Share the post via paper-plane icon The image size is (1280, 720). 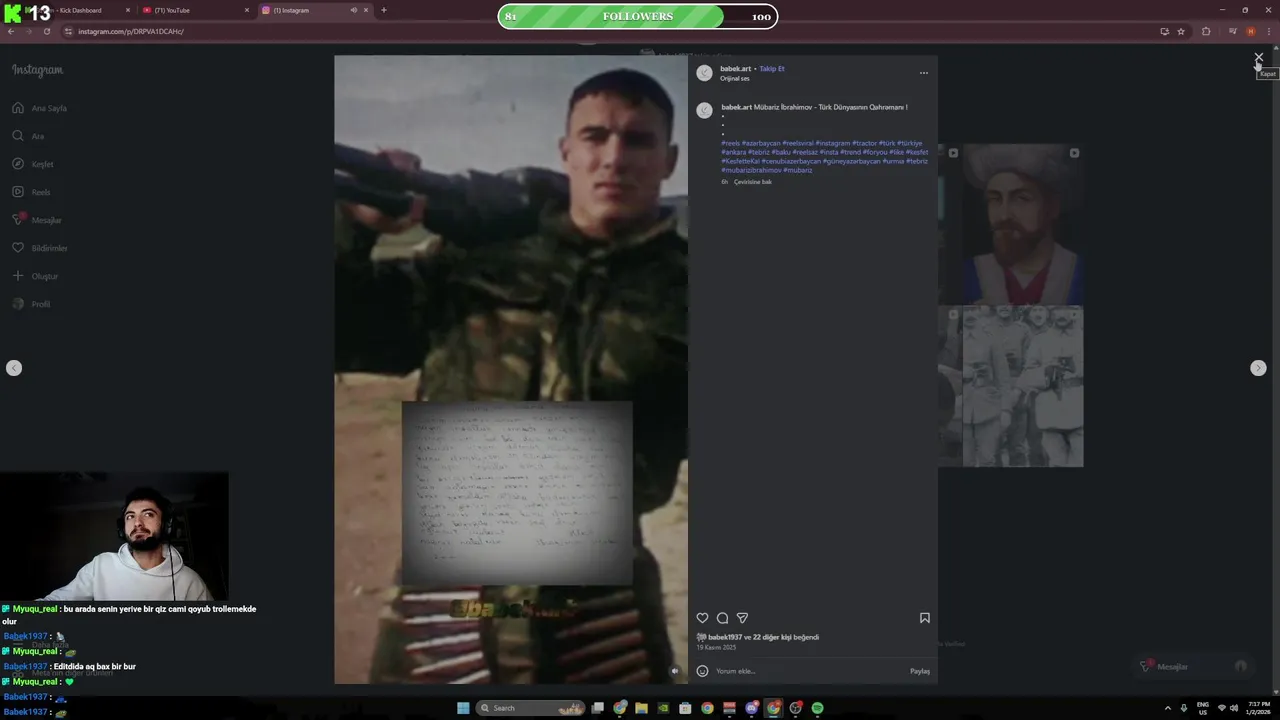(x=742, y=618)
